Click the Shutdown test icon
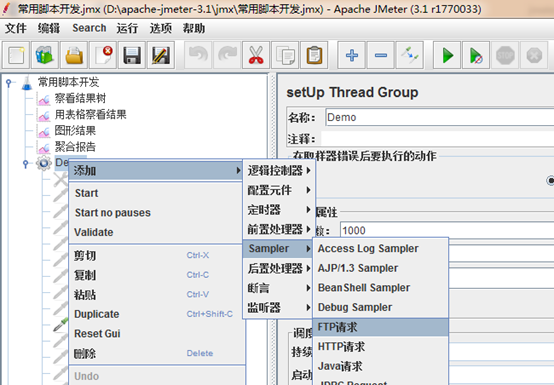This screenshot has height=385, width=554. pyautogui.click(x=534, y=55)
